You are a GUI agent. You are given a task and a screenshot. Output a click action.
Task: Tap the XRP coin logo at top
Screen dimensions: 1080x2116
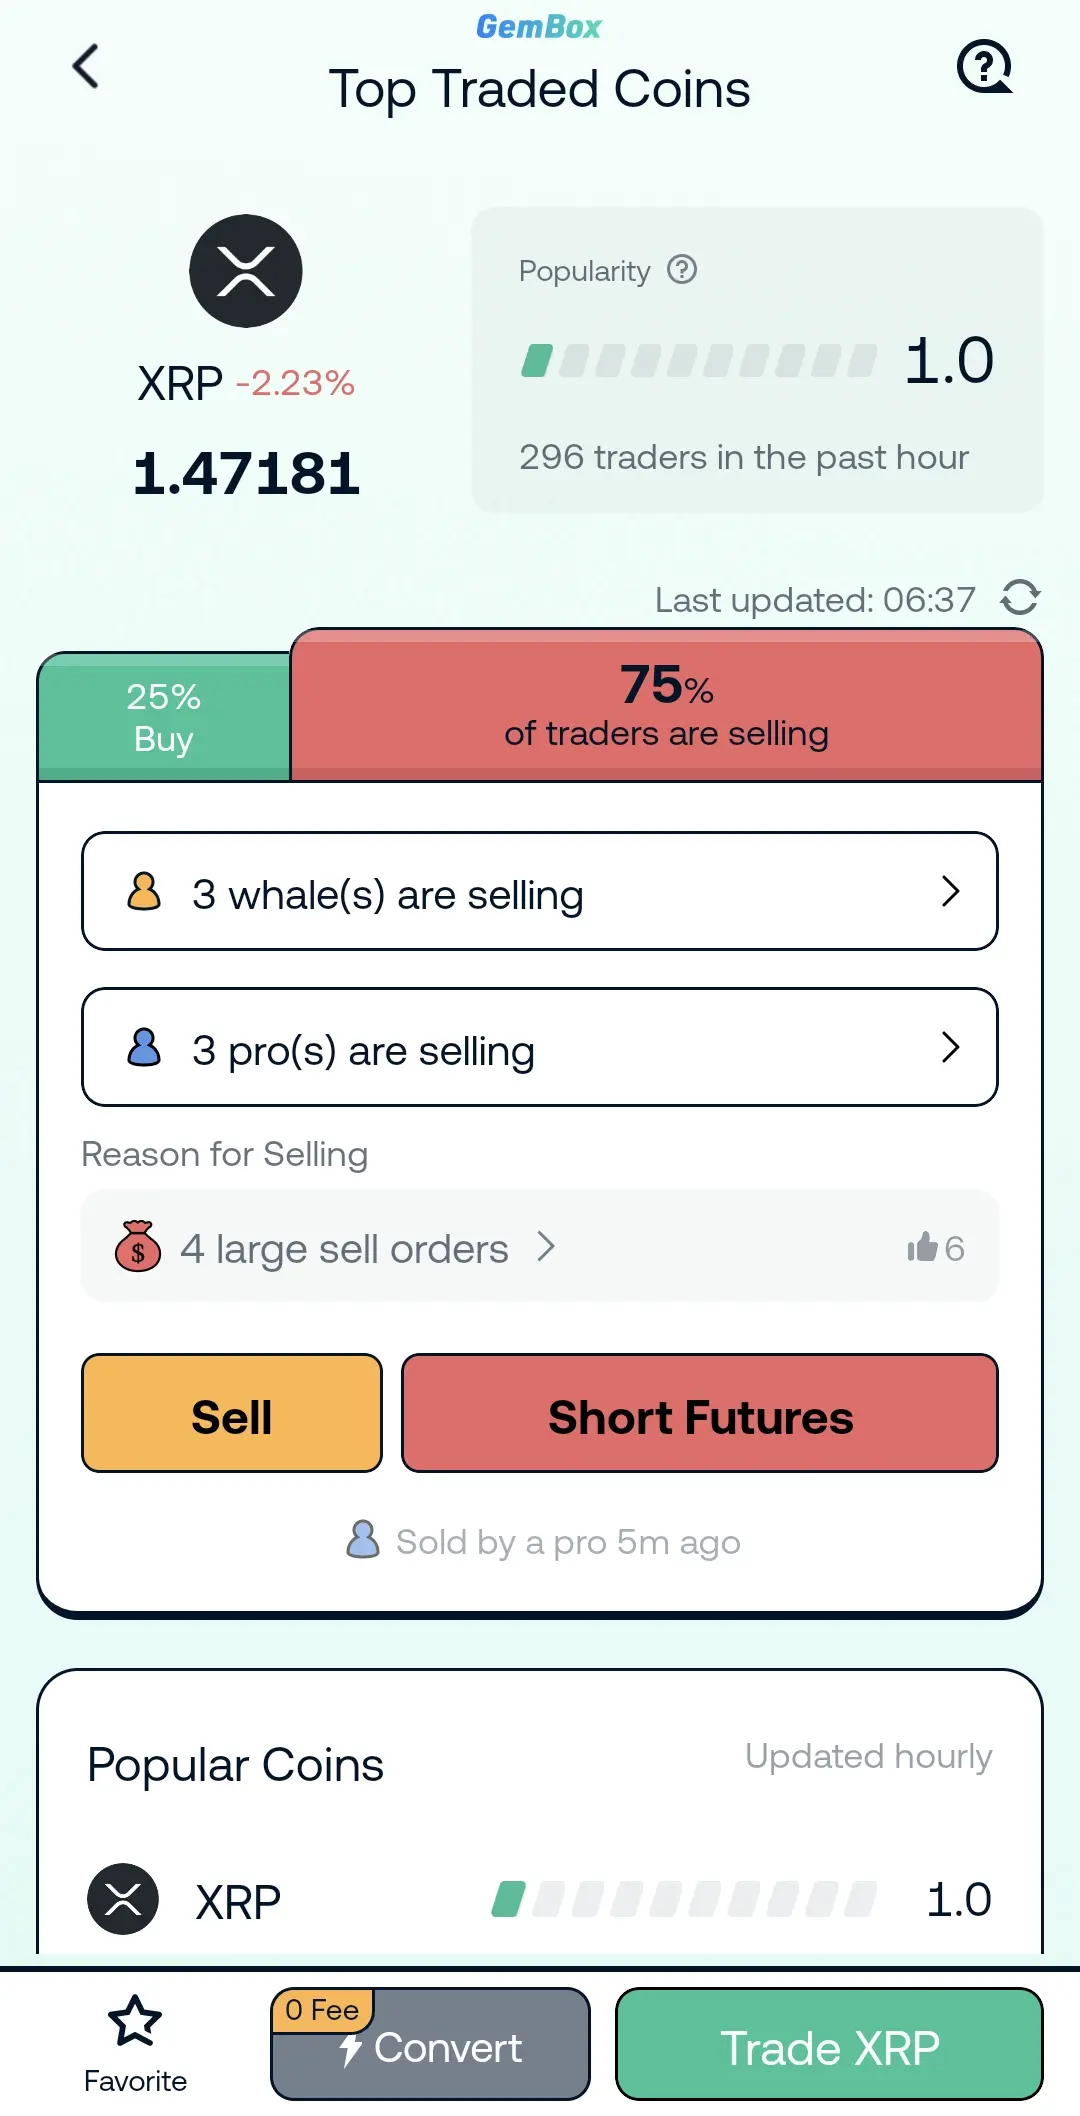tap(246, 271)
